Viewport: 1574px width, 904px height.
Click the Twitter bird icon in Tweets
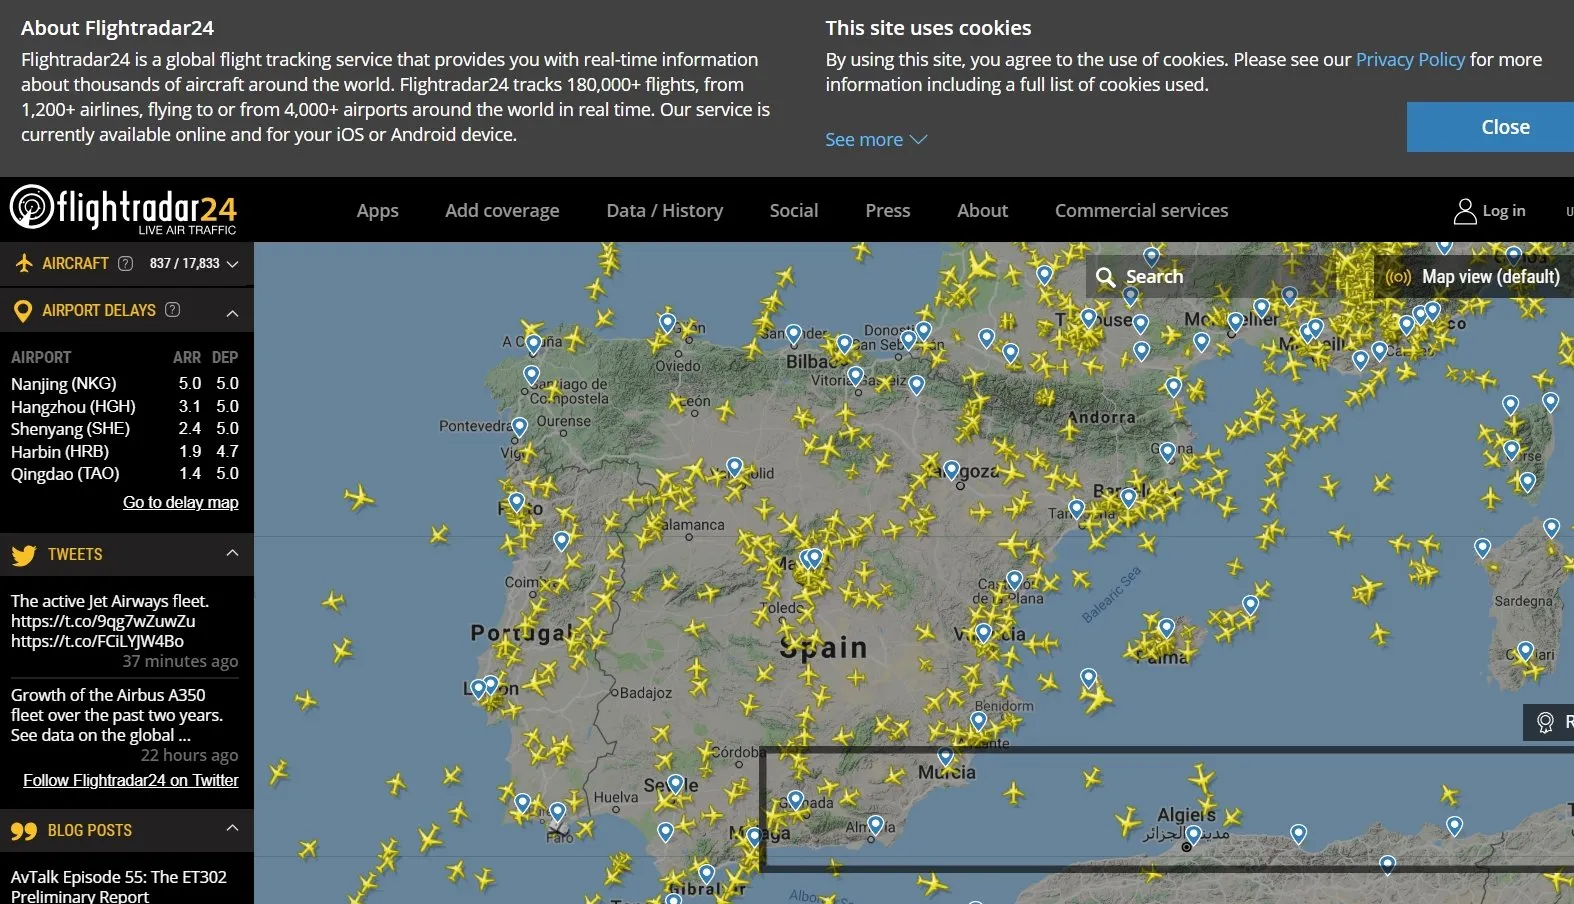(x=24, y=555)
